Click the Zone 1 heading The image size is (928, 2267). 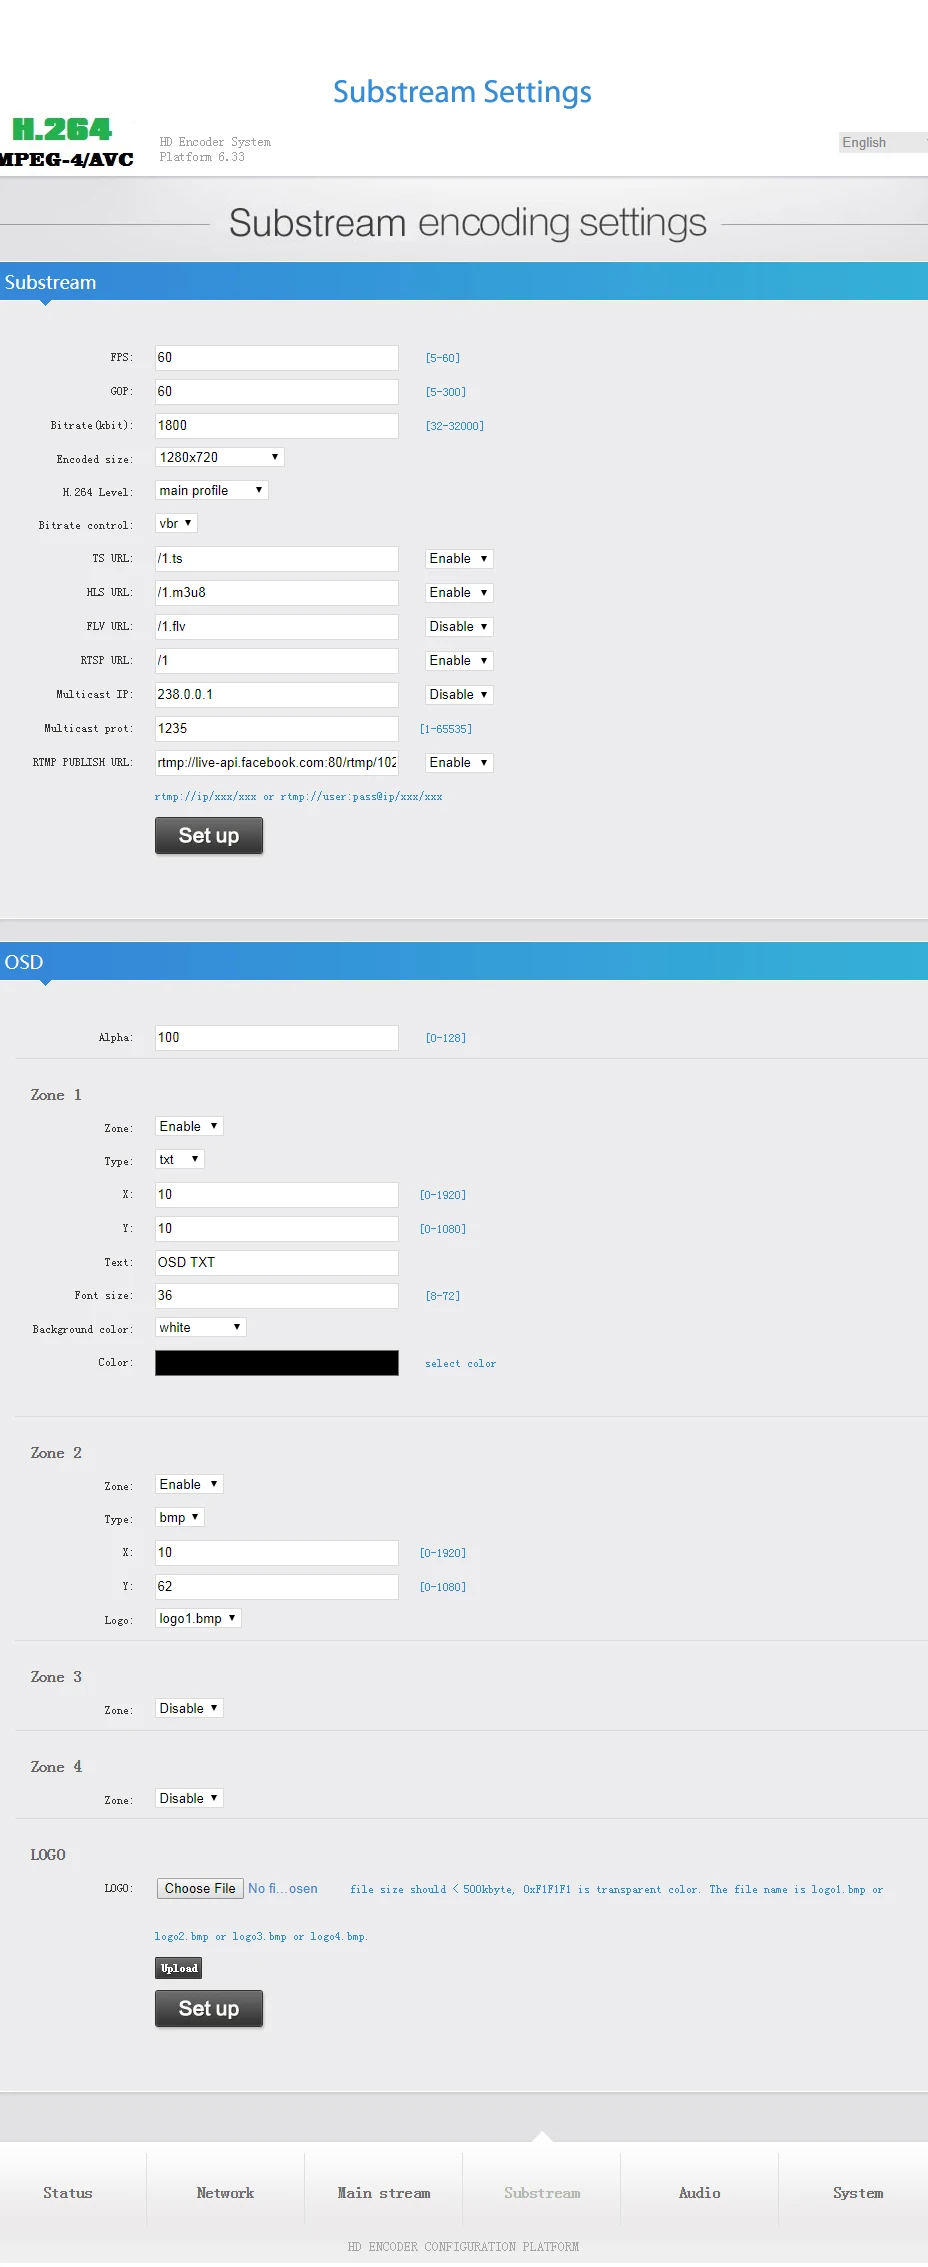click(x=56, y=1095)
